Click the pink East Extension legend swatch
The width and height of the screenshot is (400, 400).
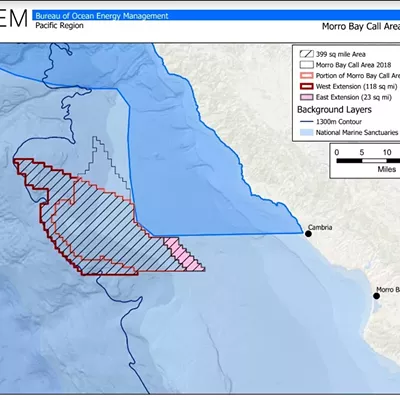click(306, 97)
